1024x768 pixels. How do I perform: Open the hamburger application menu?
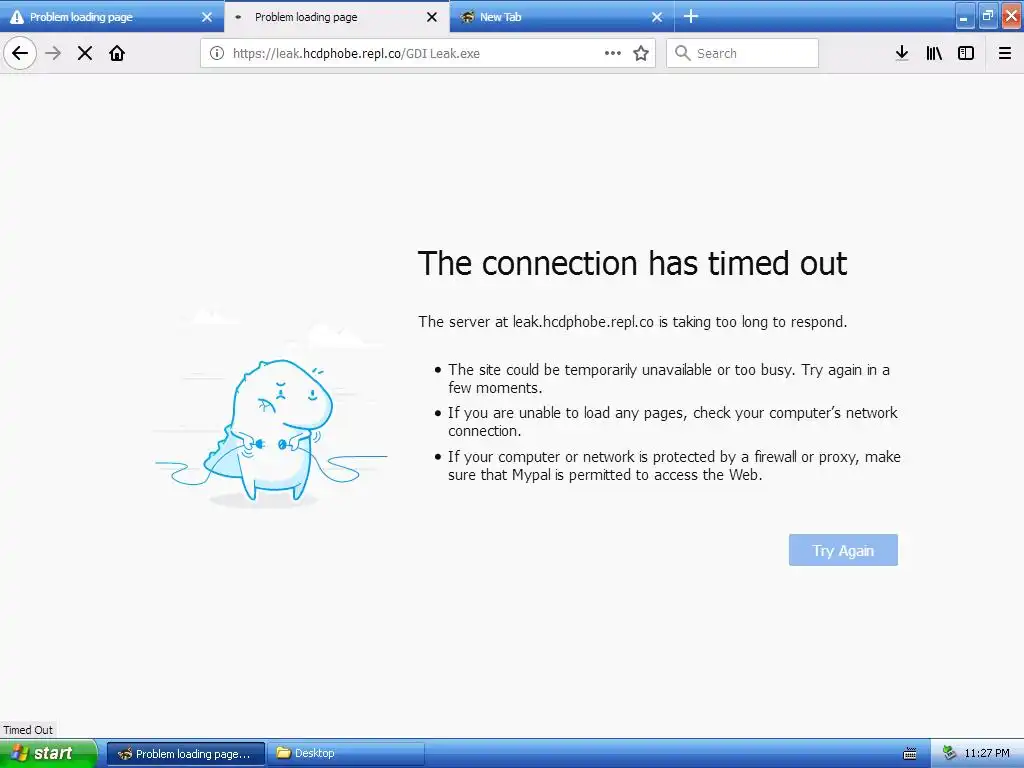[1005, 53]
